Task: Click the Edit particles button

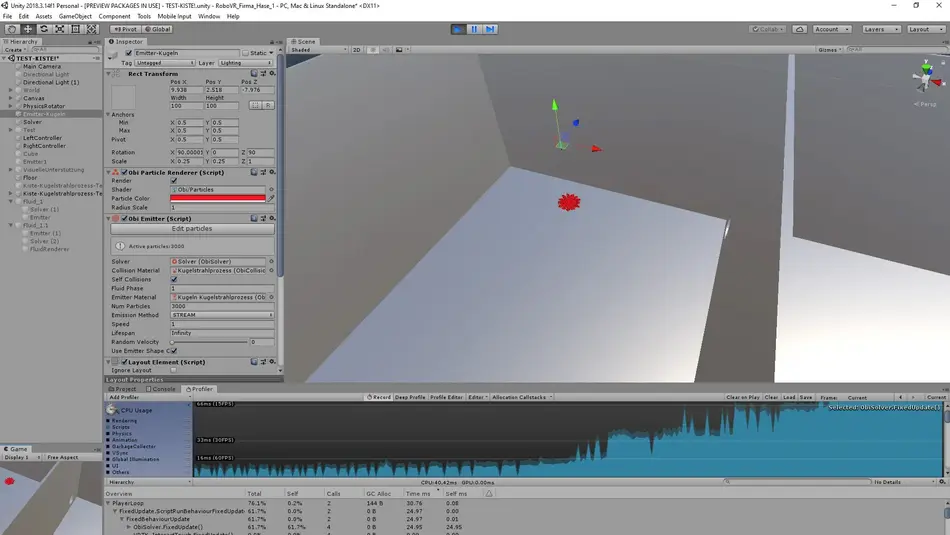Action: [192, 229]
